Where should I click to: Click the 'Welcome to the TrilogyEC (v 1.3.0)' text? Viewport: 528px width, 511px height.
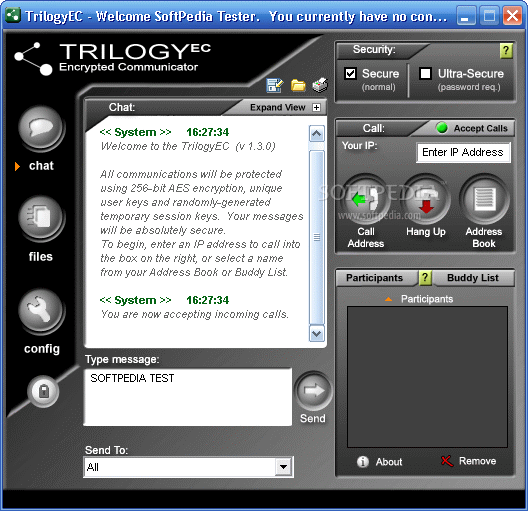click(188, 146)
